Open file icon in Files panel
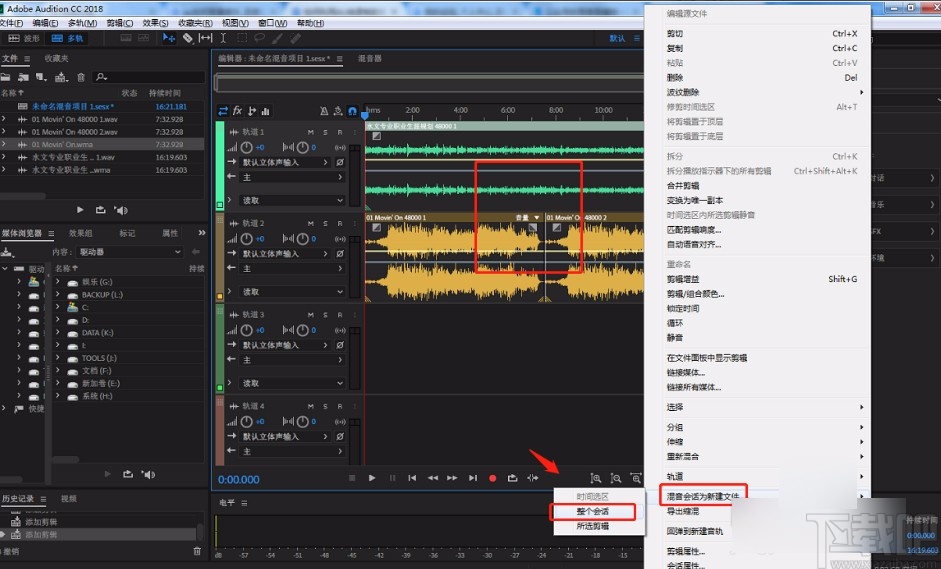Image resolution: width=941 pixels, height=569 pixels. tap(5, 77)
